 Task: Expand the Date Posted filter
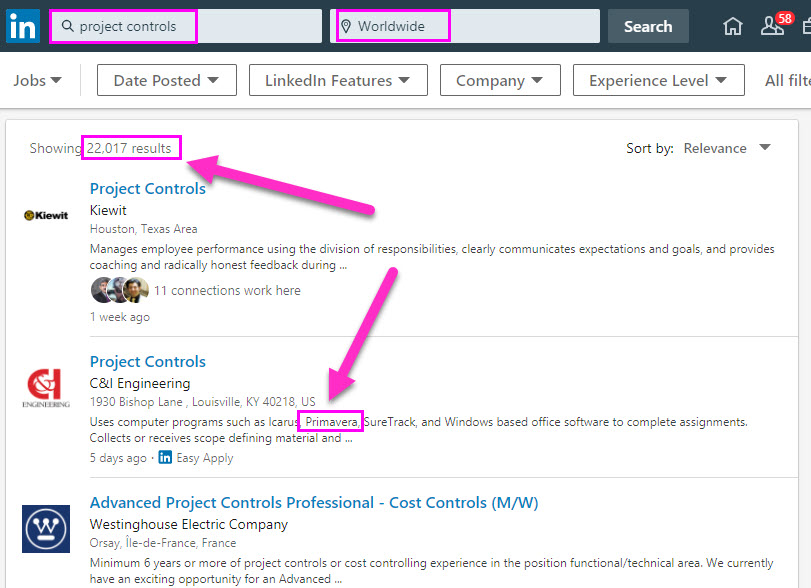point(167,80)
